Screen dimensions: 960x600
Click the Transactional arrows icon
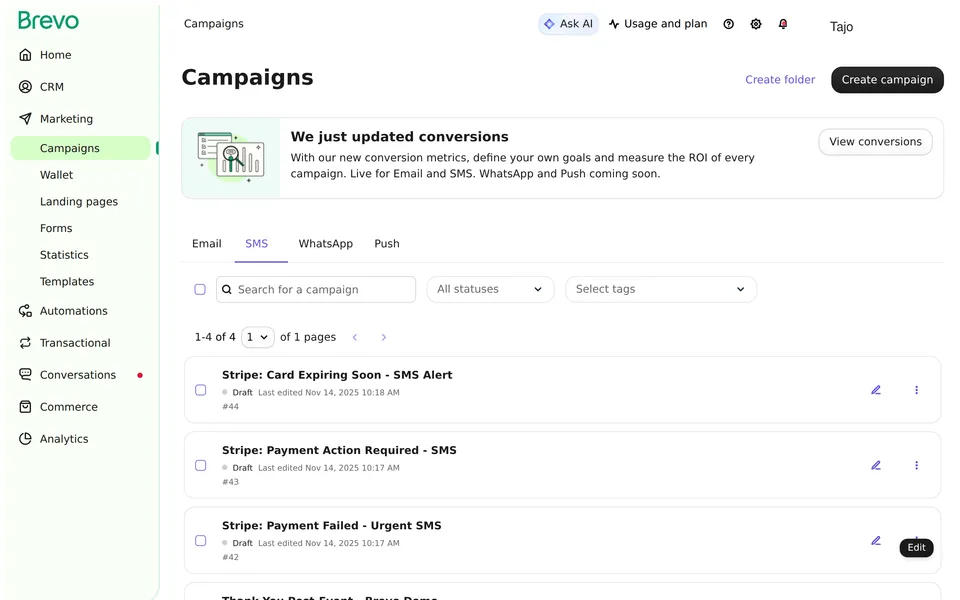point(25,343)
